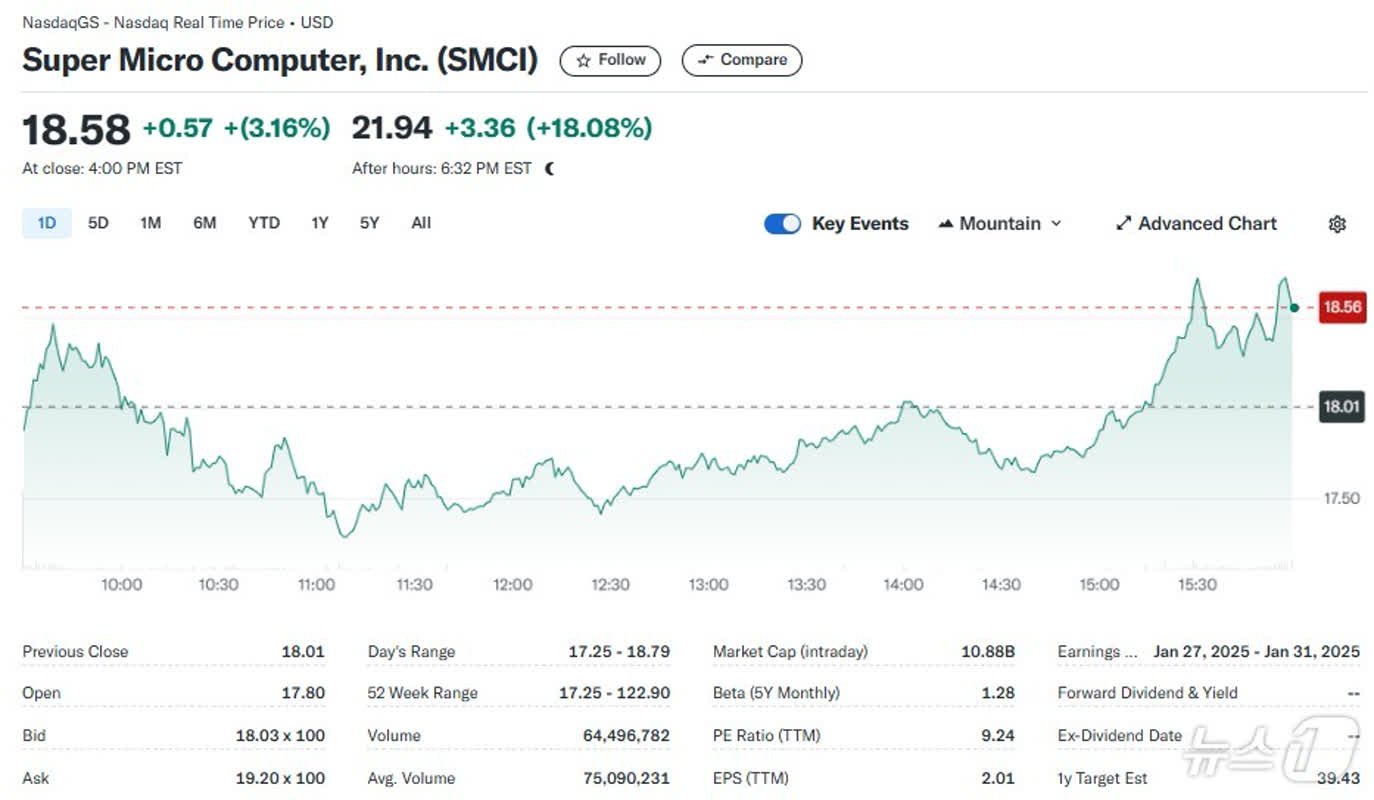Viewport: 1374px width, 800px height.
Task: Switch to 1M time range
Action: point(150,223)
